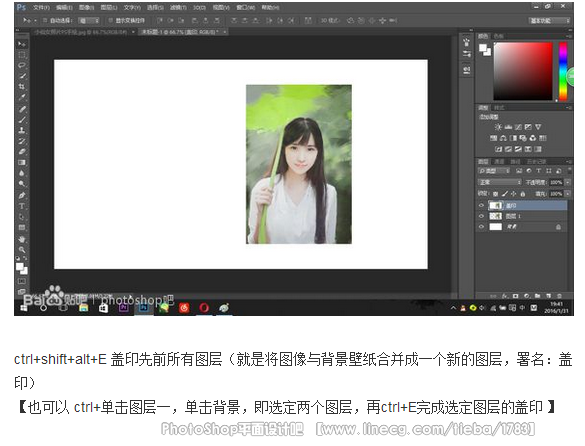Select the Horizontal Type tool
The width and height of the screenshot is (585, 446).
pyautogui.click(x=22, y=206)
